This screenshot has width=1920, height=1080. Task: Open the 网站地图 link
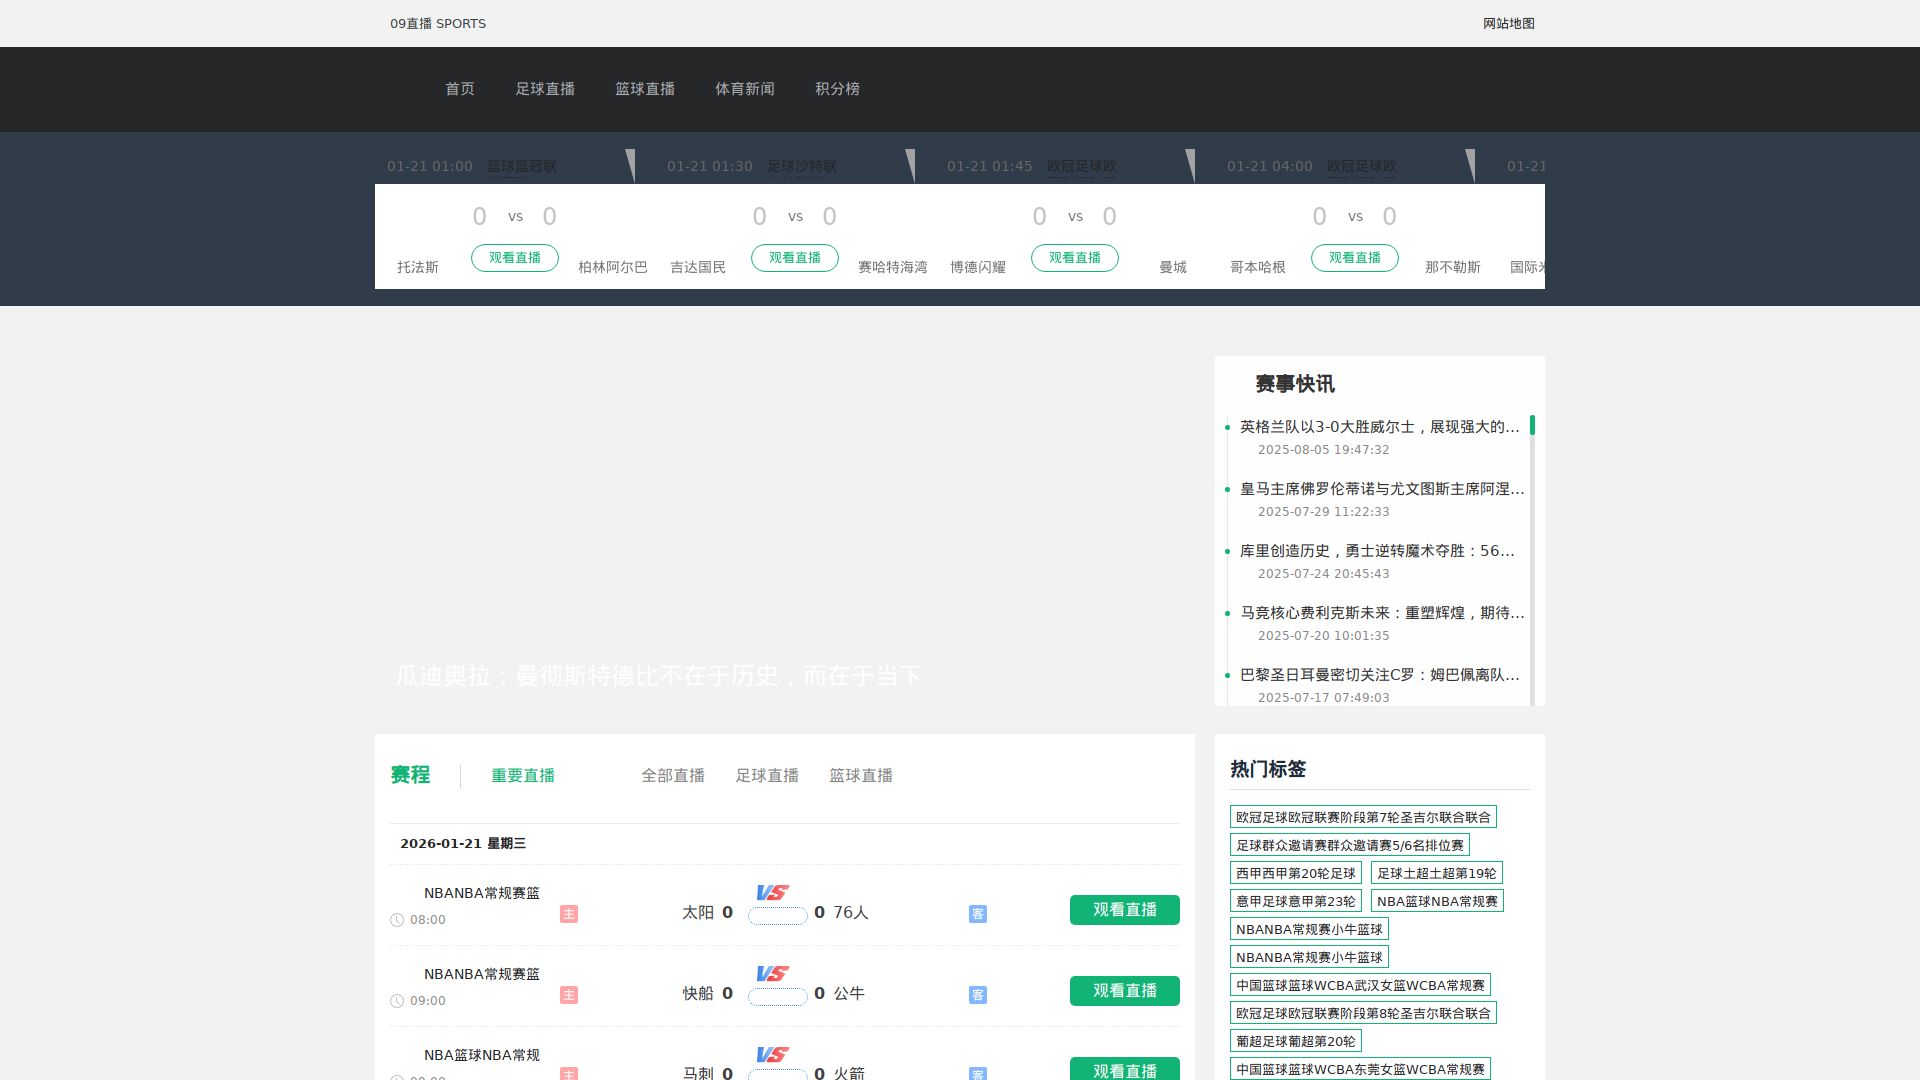coord(1510,23)
